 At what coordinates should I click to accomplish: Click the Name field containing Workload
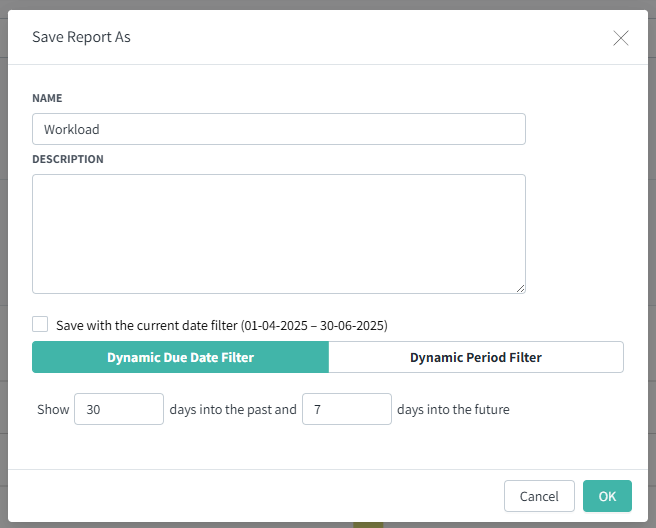(x=279, y=129)
